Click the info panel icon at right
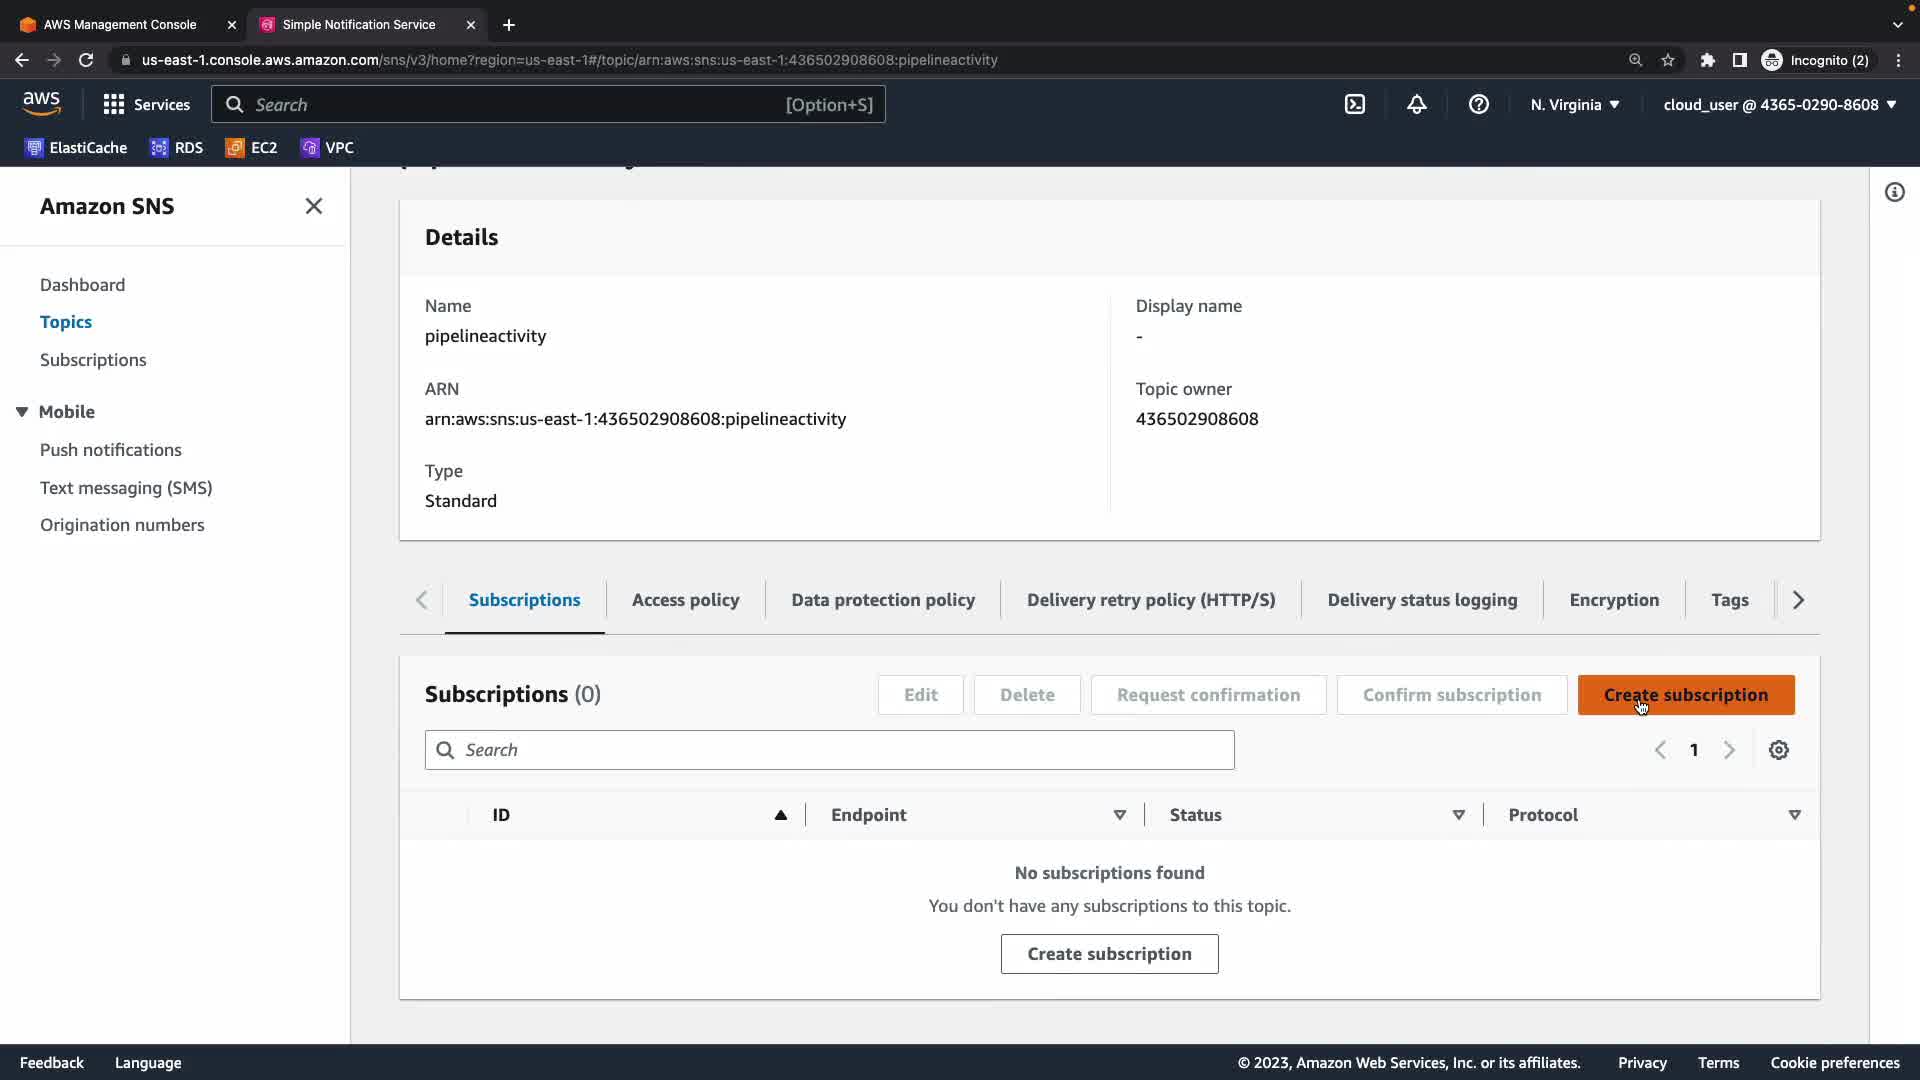This screenshot has height=1080, width=1920. point(1895,192)
